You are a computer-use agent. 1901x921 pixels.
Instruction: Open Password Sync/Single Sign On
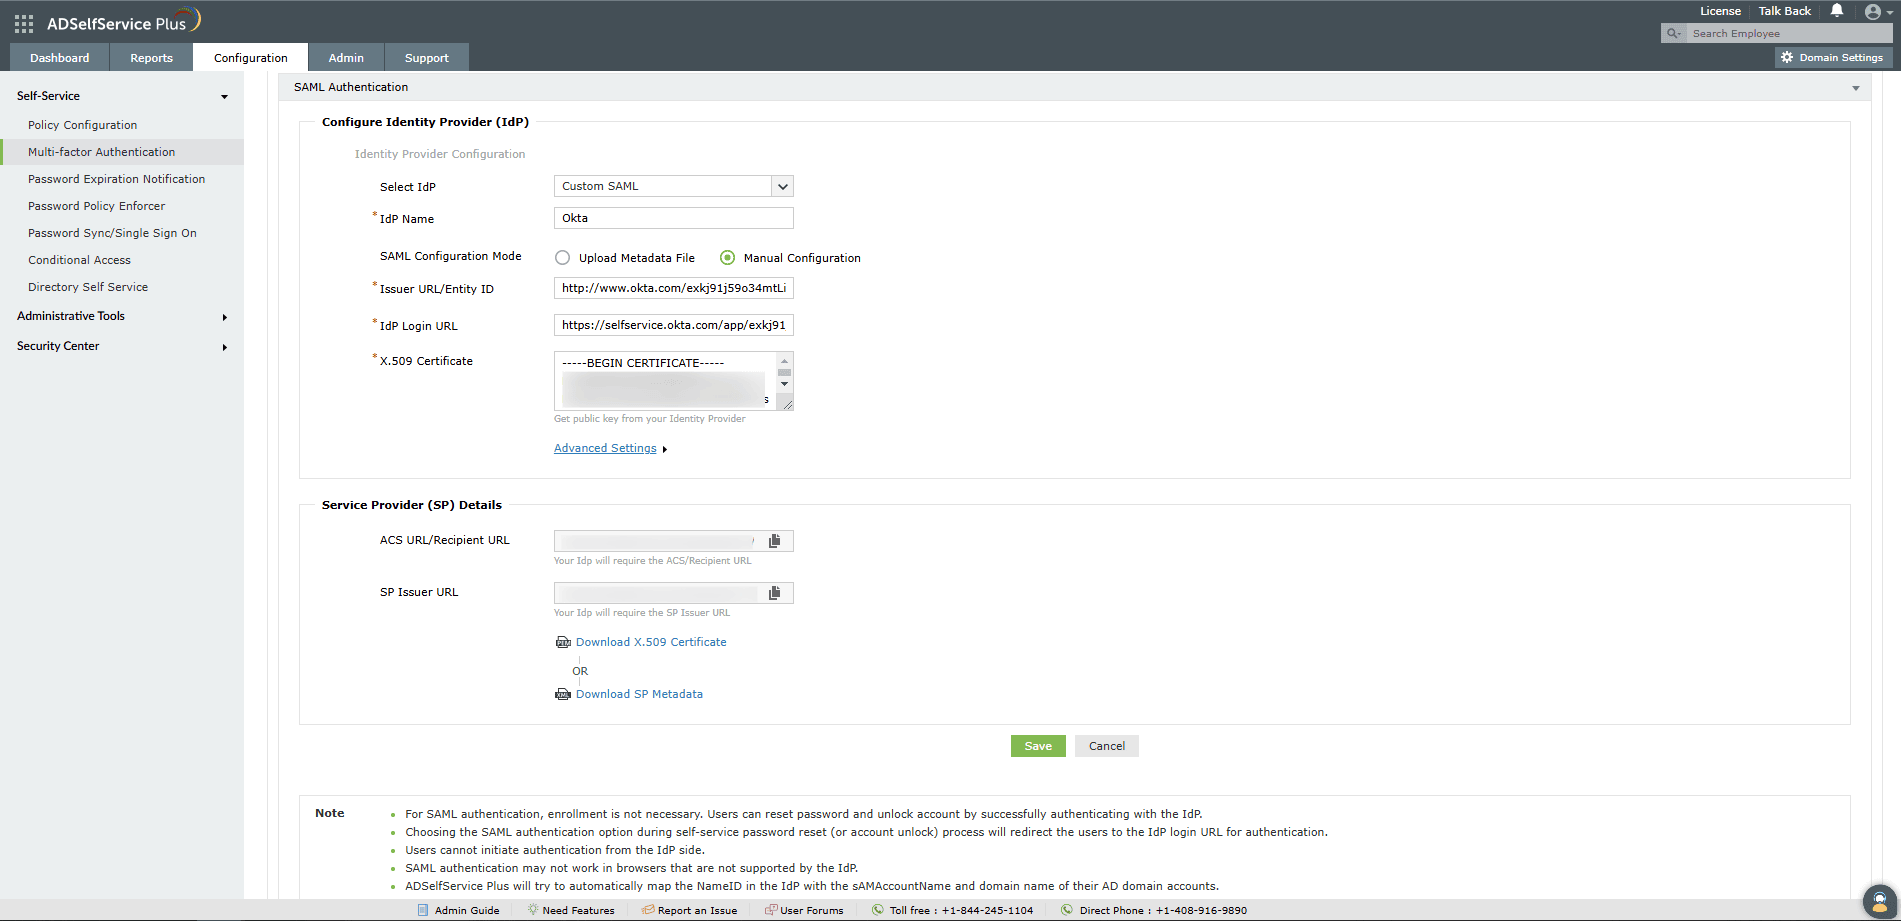tap(112, 233)
